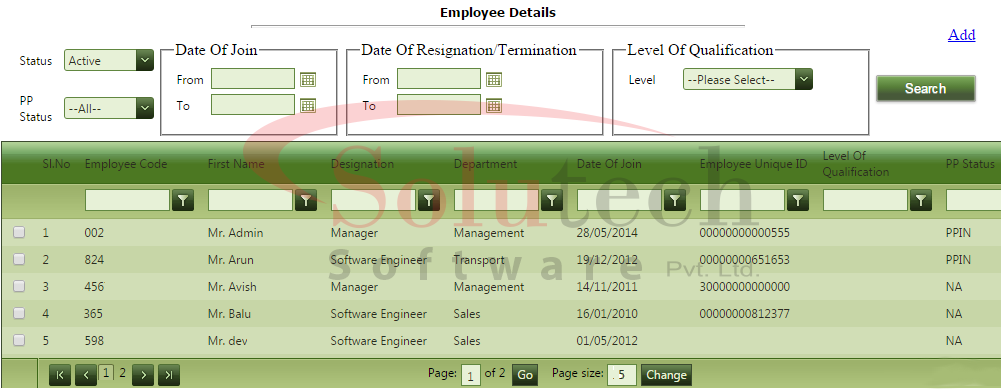The width and height of the screenshot is (1001, 391).
Task: Go to the previous page of results
Action: click(x=86, y=375)
